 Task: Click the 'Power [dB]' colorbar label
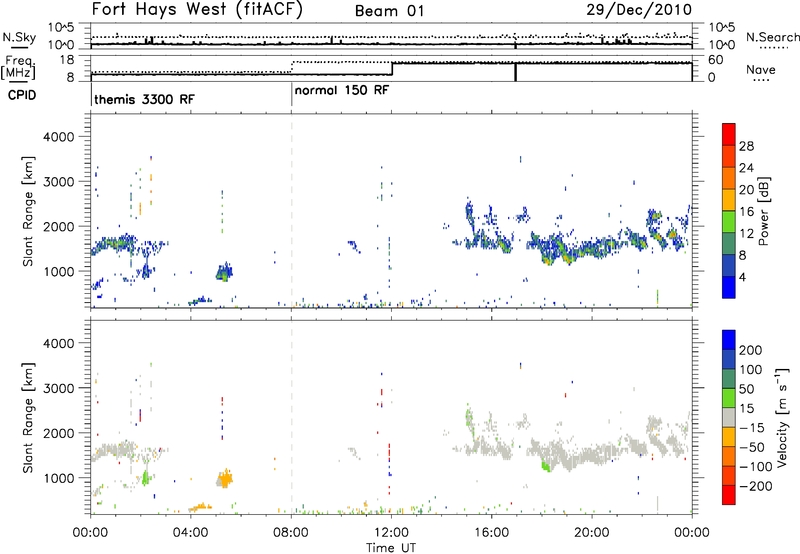tap(763, 211)
